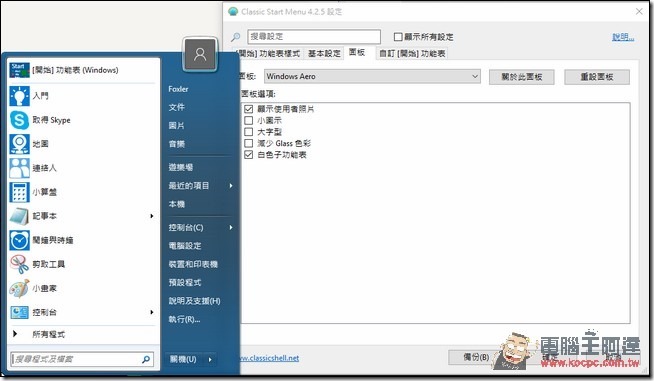Click the Classic Start Menu title icon
The width and height of the screenshot is (654, 381).
233,11
